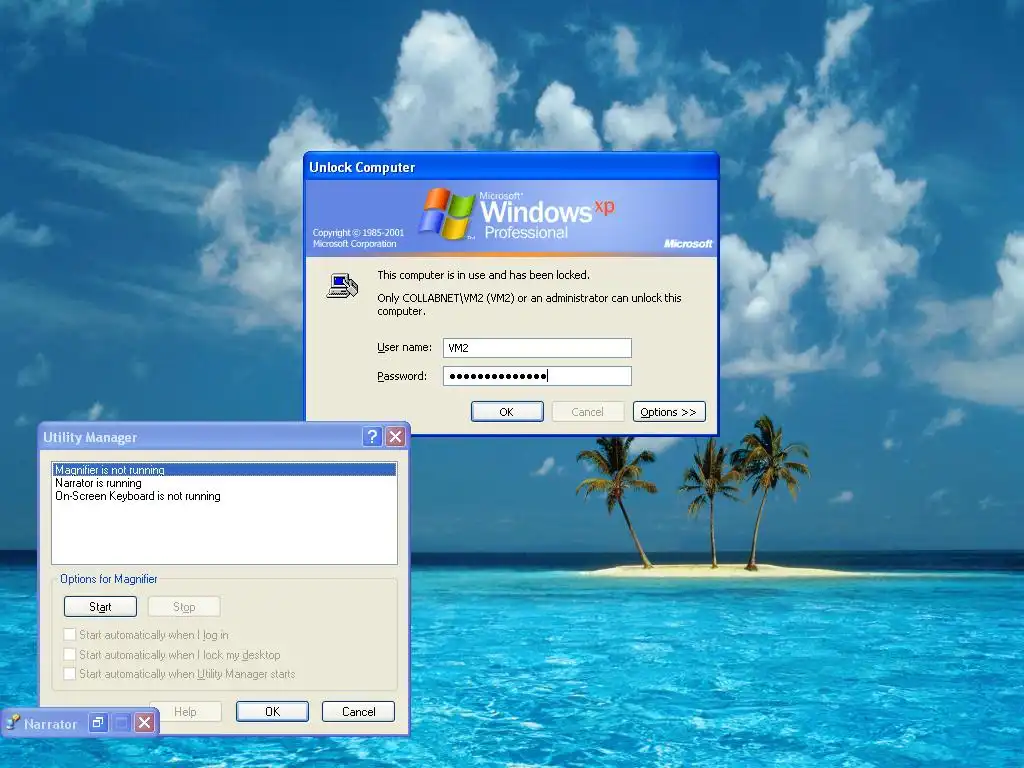This screenshot has height=768, width=1024.
Task: Tick 'Start automatically when Utility Manager starts'
Action: 70,673
